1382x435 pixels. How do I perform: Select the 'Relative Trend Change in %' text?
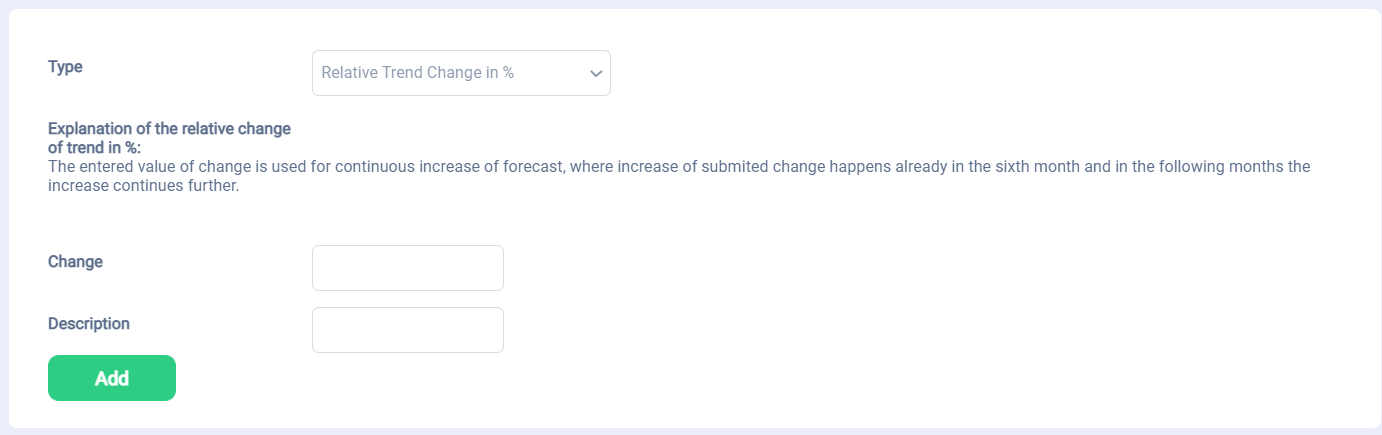pos(417,73)
